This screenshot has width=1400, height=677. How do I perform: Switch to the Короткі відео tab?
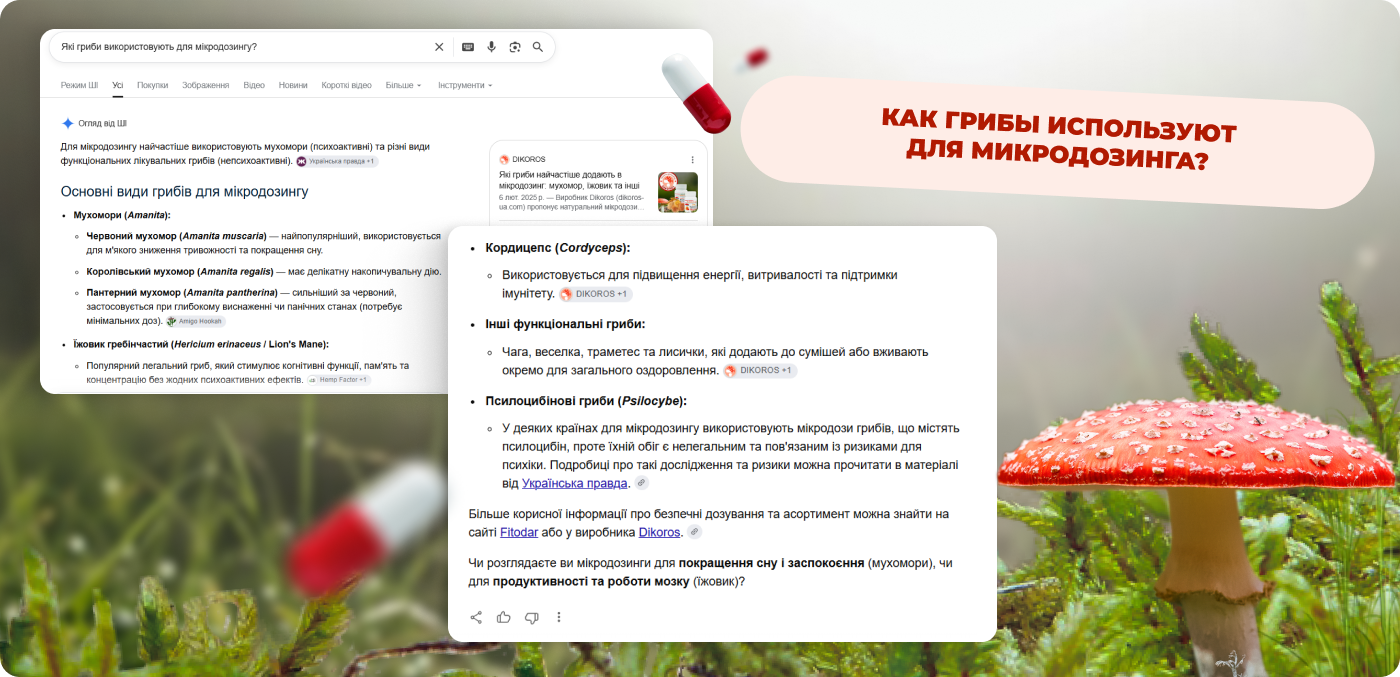pyautogui.click(x=346, y=85)
